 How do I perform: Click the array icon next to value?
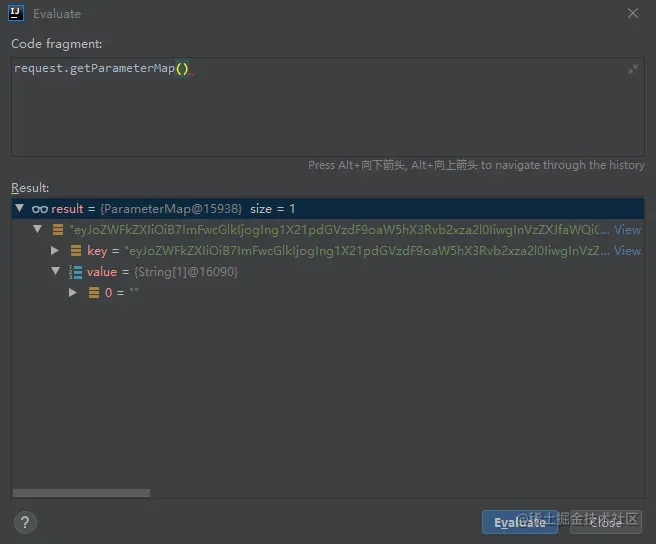[x=75, y=272]
